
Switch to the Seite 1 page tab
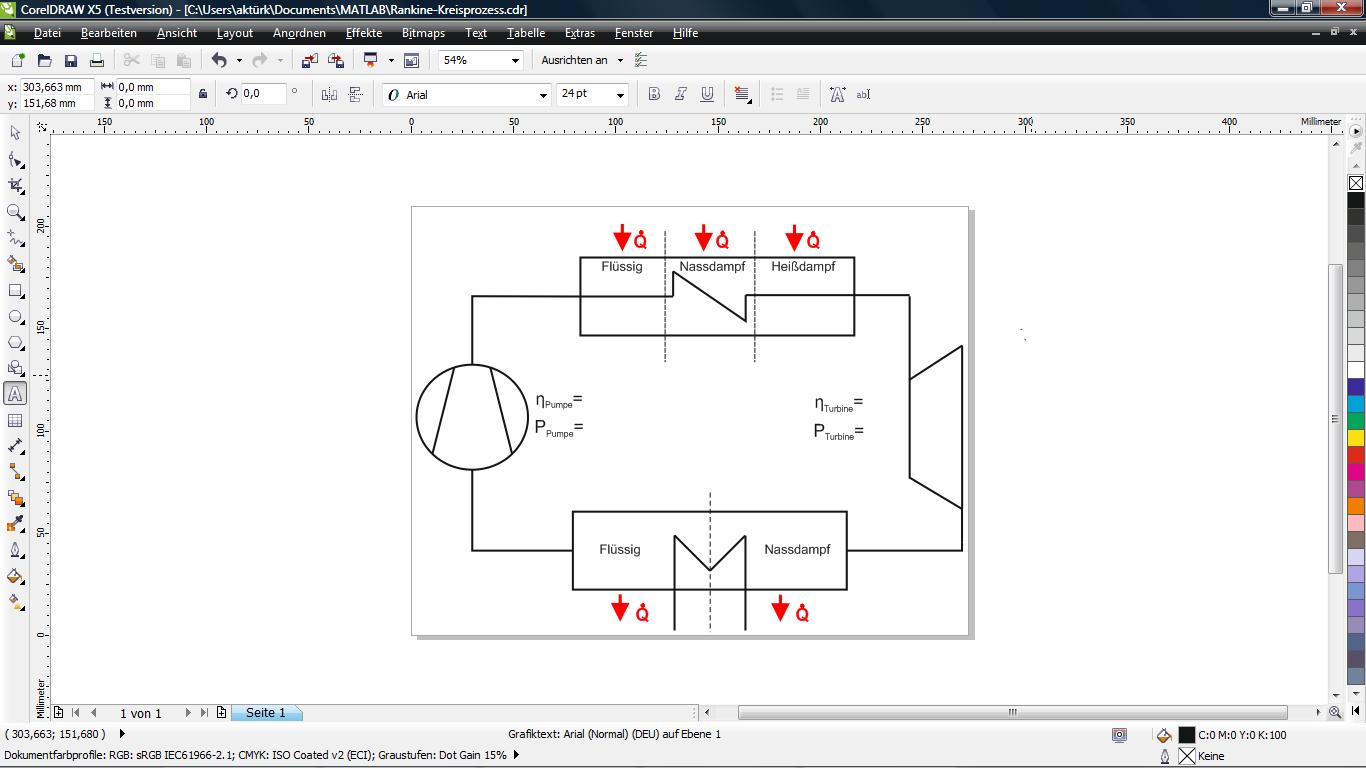click(266, 713)
